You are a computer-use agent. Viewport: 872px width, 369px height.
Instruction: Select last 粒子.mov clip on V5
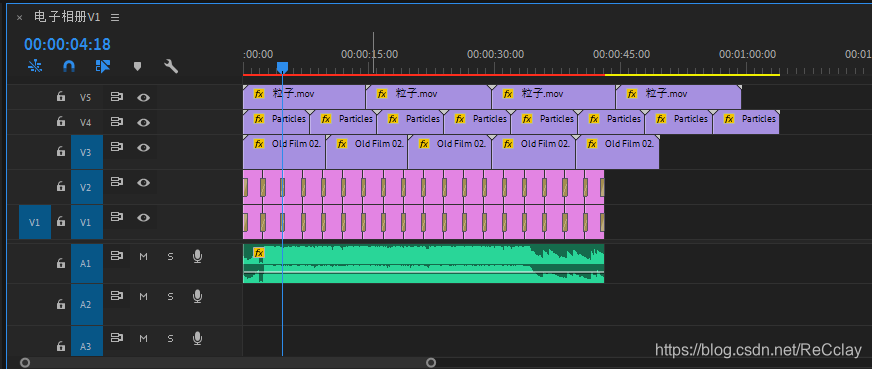(678, 97)
